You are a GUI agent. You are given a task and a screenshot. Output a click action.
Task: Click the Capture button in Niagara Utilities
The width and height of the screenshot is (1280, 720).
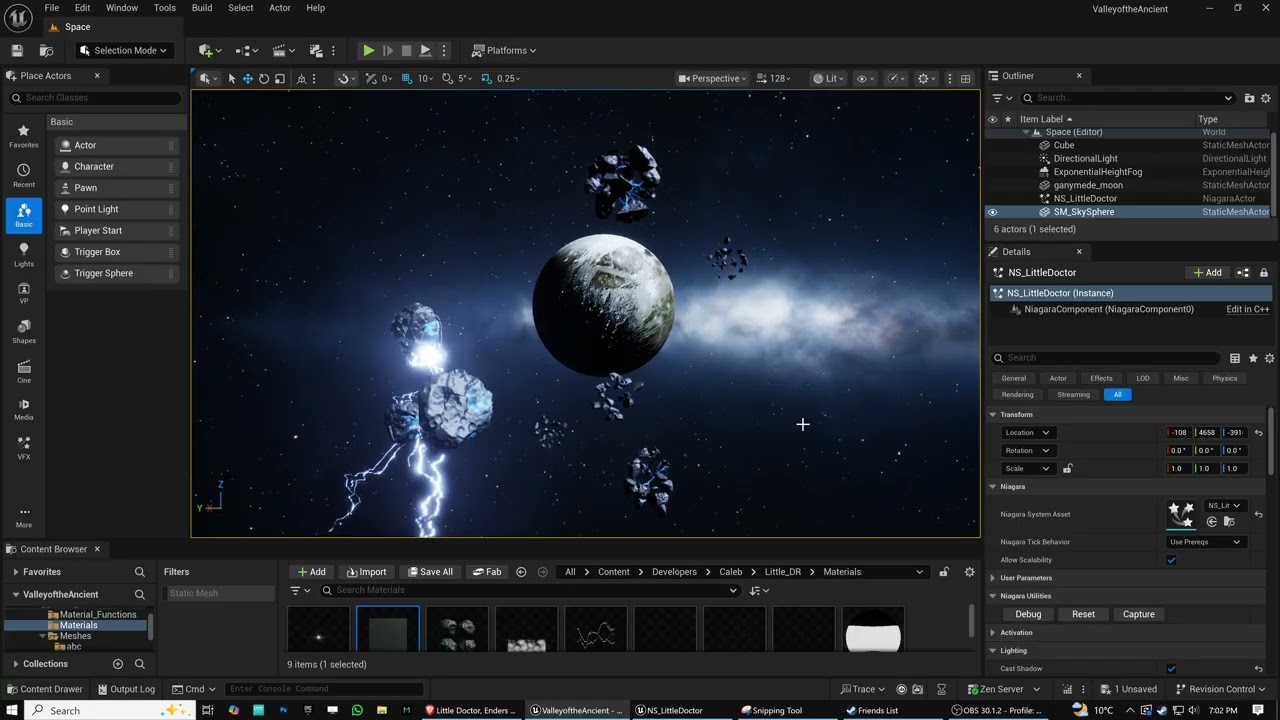coord(1138,614)
